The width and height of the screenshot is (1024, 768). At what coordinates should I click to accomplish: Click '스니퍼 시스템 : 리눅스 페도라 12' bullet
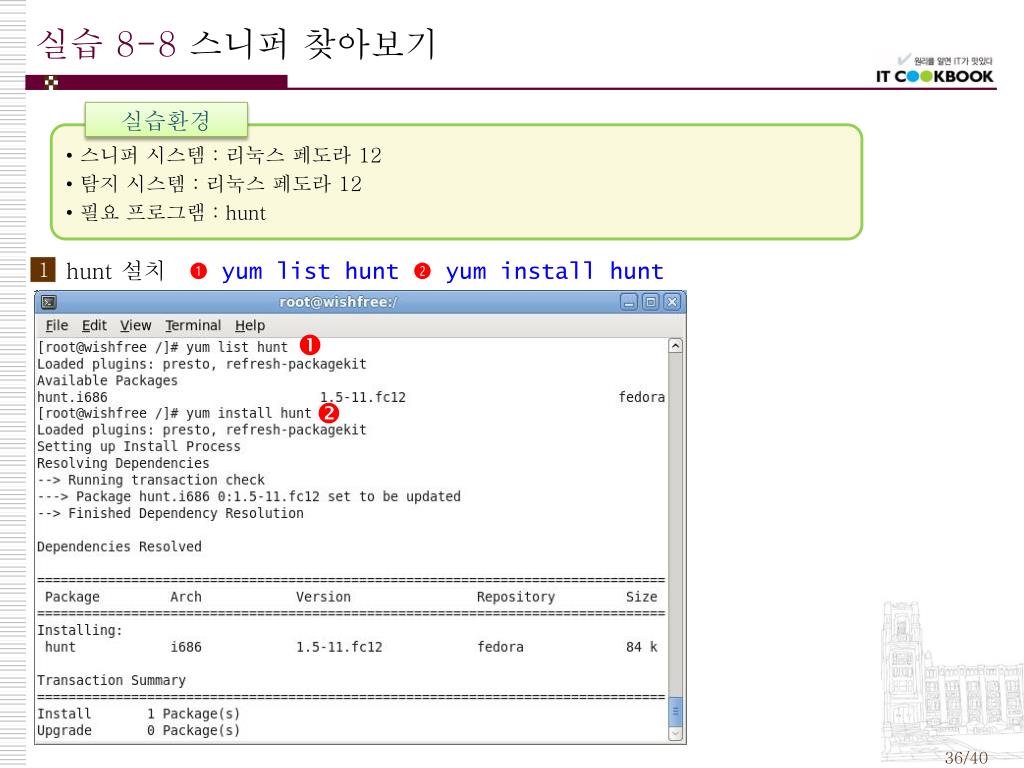[x=223, y=155]
